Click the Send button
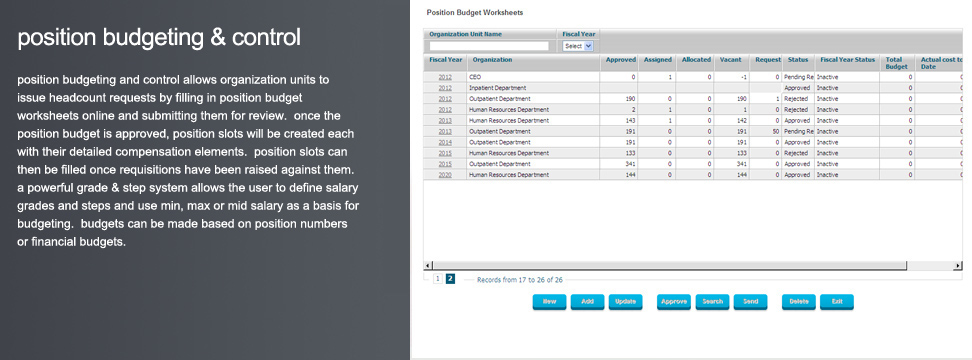This screenshot has height=360, width=972. click(x=750, y=302)
